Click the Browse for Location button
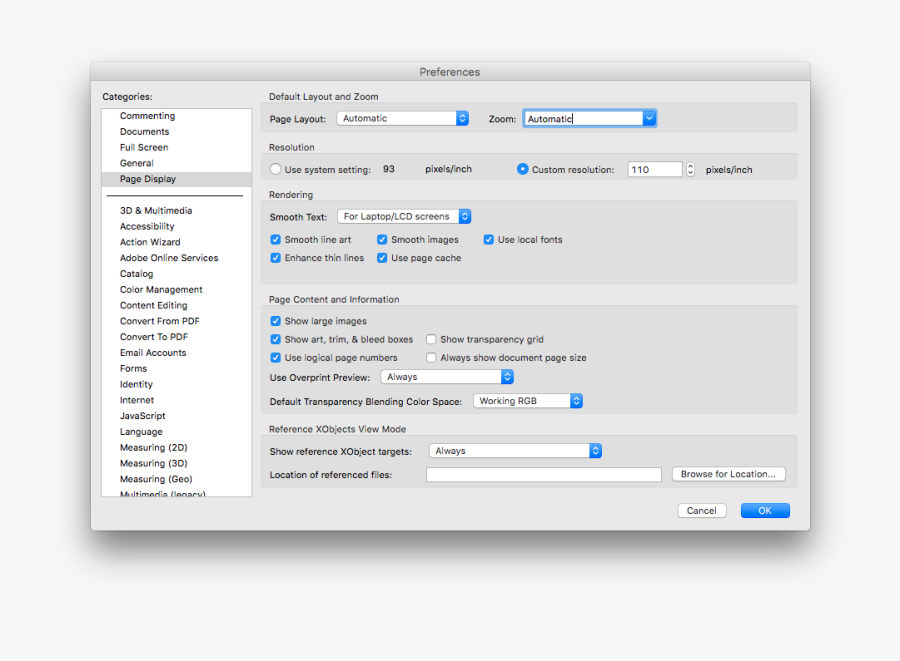The image size is (900, 661). click(x=728, y=474)
